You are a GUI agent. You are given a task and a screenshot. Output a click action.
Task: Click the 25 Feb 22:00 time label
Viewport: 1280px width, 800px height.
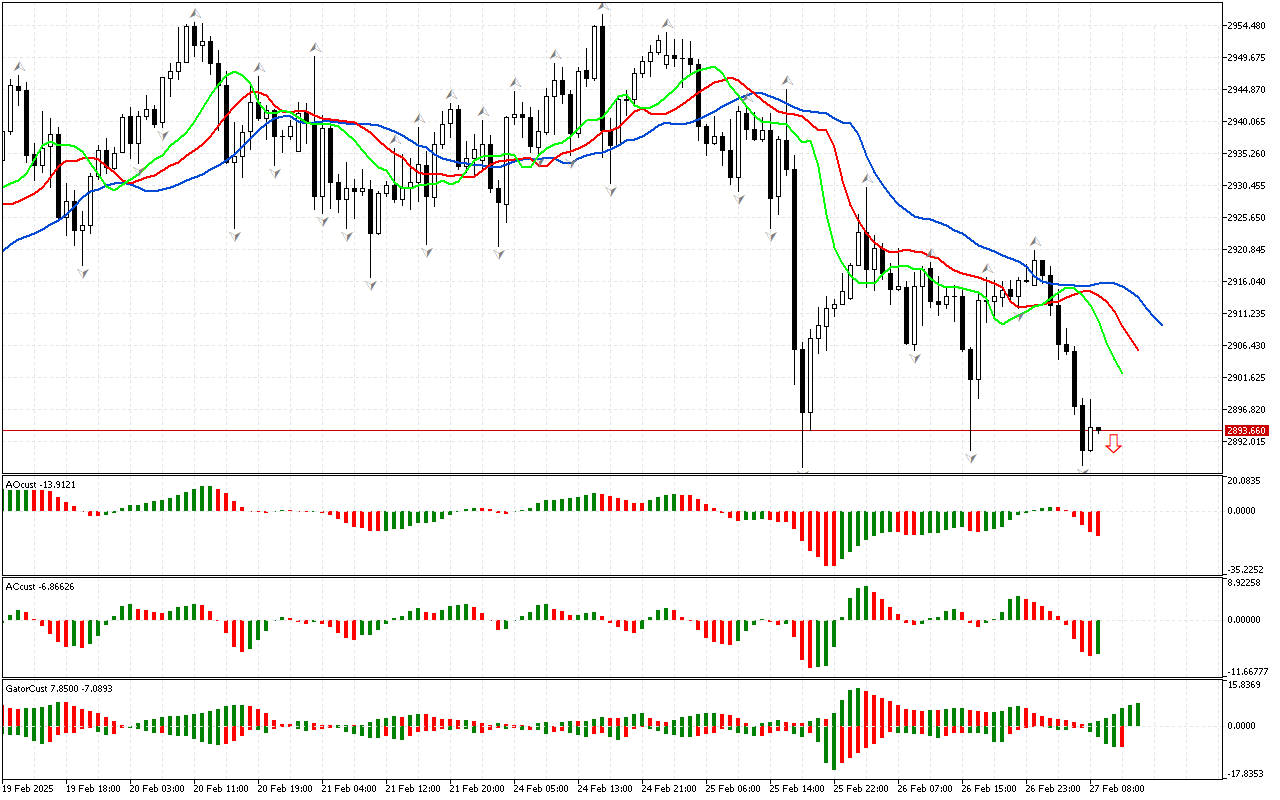pyautogui.click(x=861, y=789)
